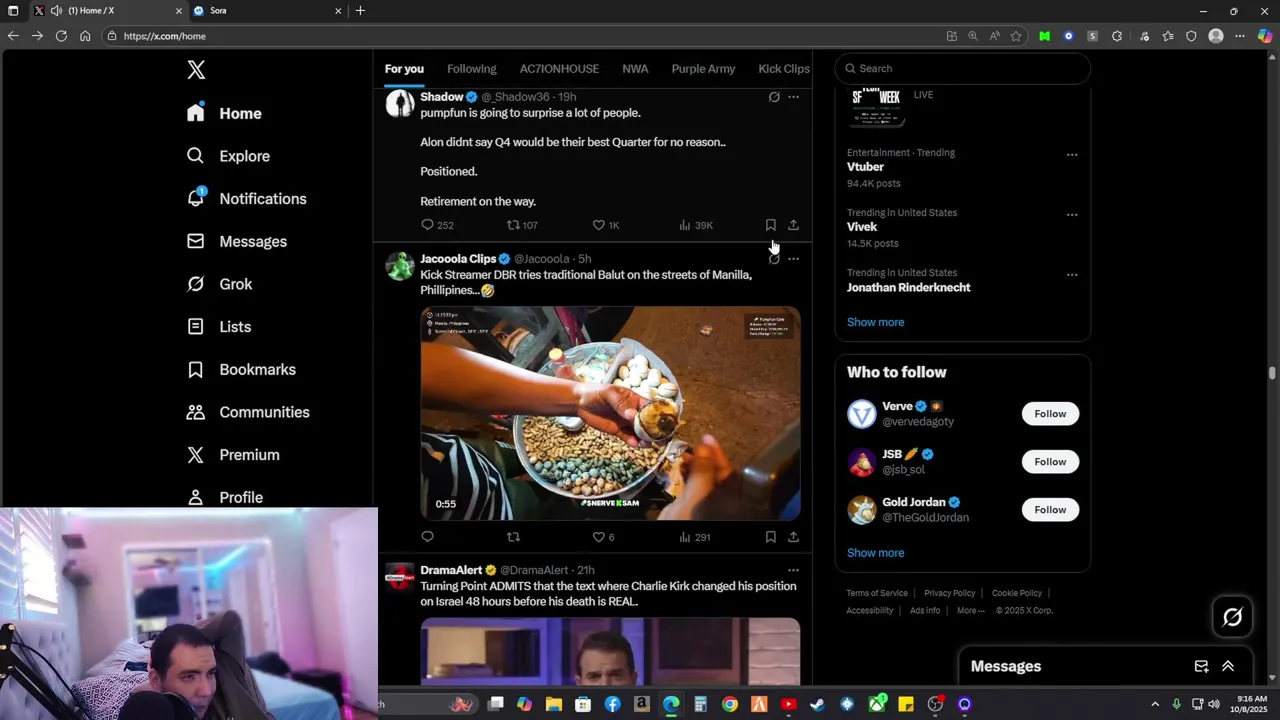Image resolution: width=1280 pixels, height=720 pixels.
Task: Follow the Verve account
Action: tap(1050, 414)
